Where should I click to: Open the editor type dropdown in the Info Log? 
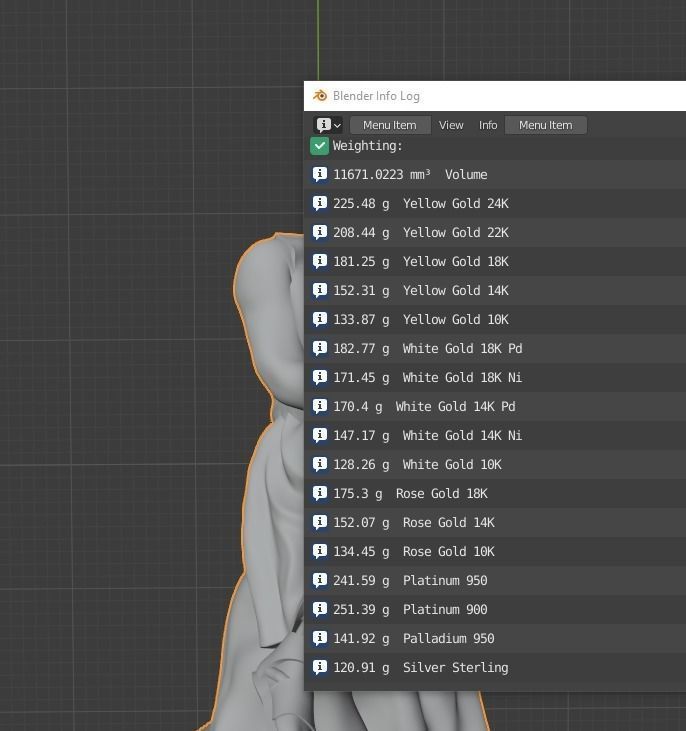[328, 125]
